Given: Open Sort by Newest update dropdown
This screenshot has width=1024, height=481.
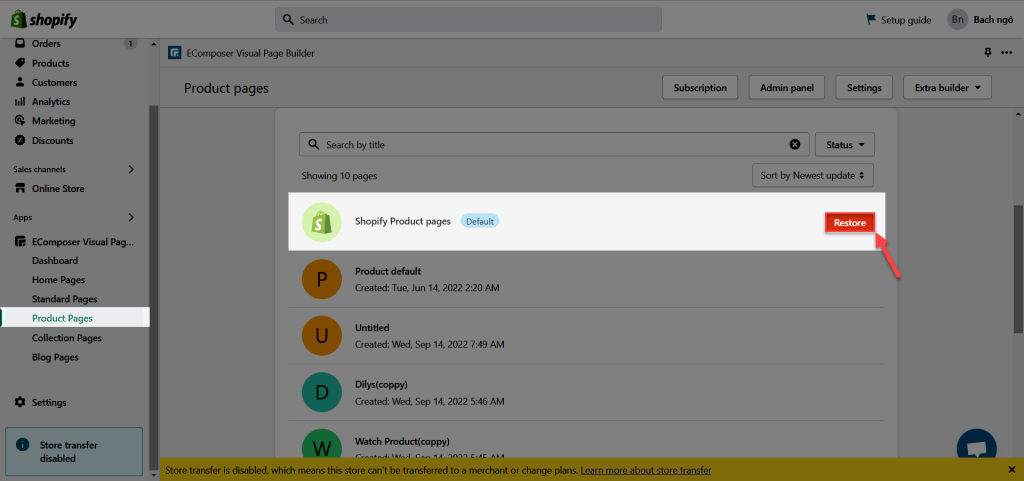Looking at the screenshot, I should (x=812, y=175).
